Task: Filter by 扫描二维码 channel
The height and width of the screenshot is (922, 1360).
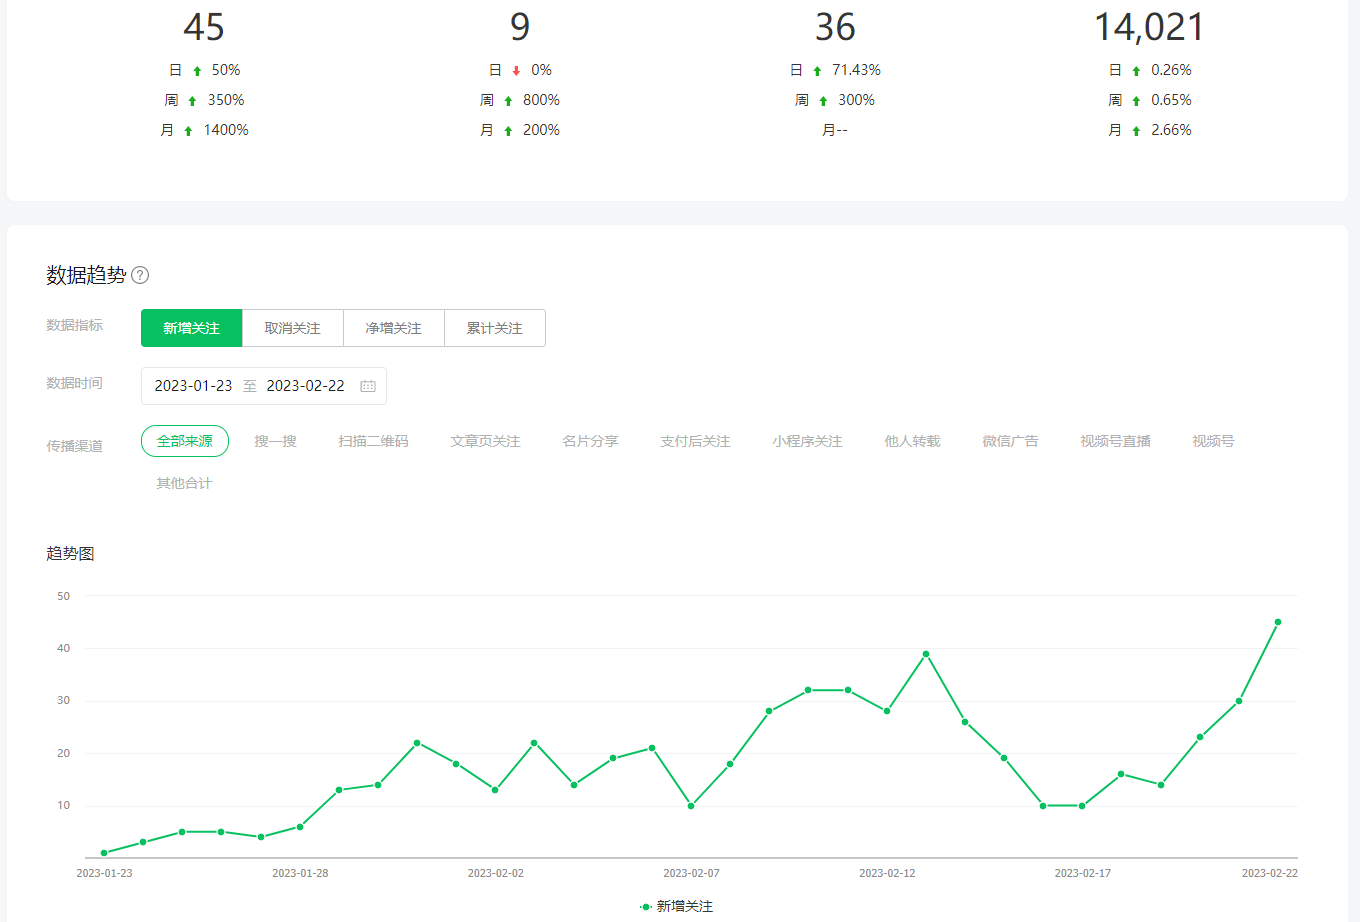Action: point(373,441)
